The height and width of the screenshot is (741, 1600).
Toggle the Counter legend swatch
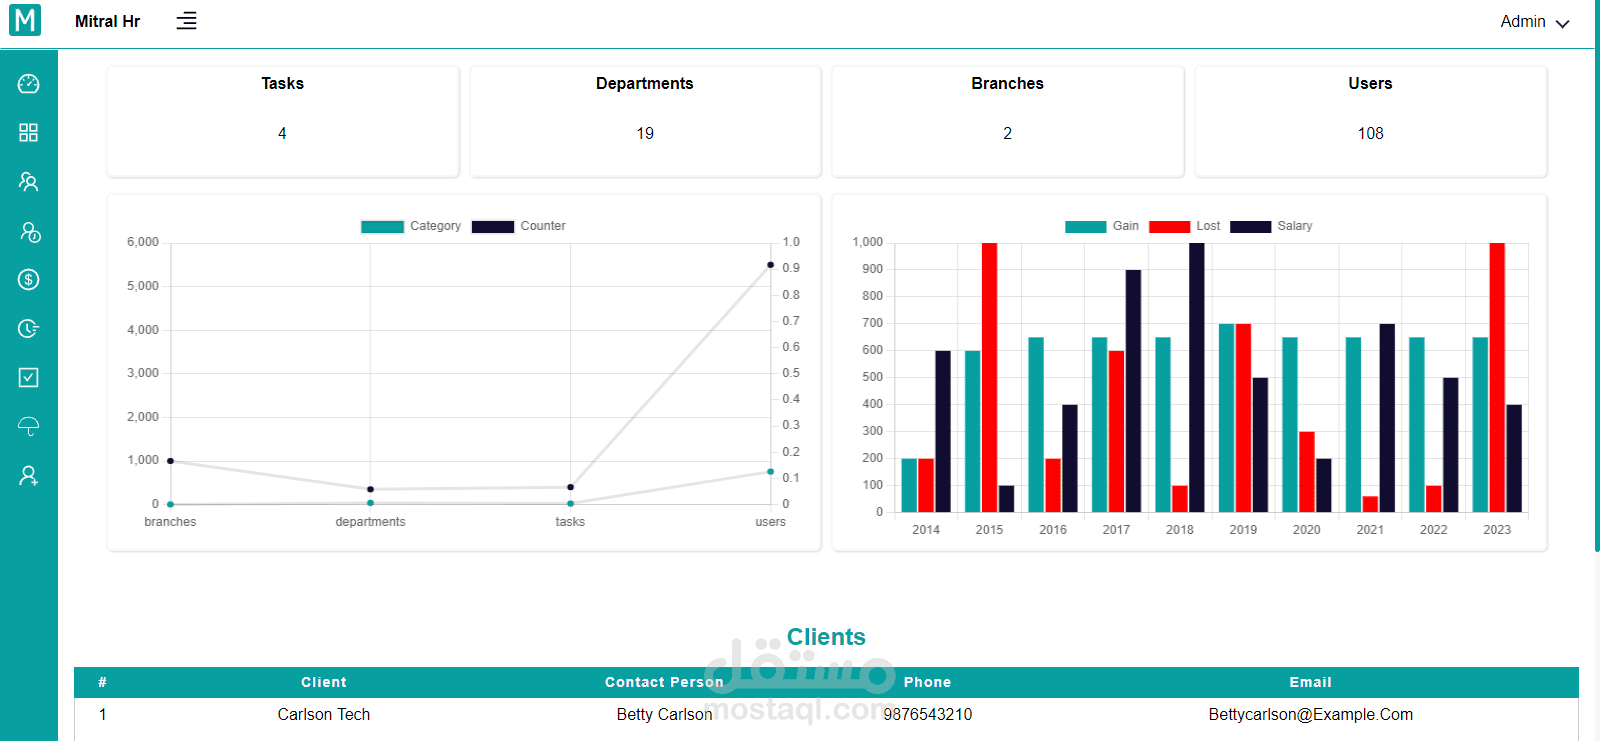pos(493,226)
